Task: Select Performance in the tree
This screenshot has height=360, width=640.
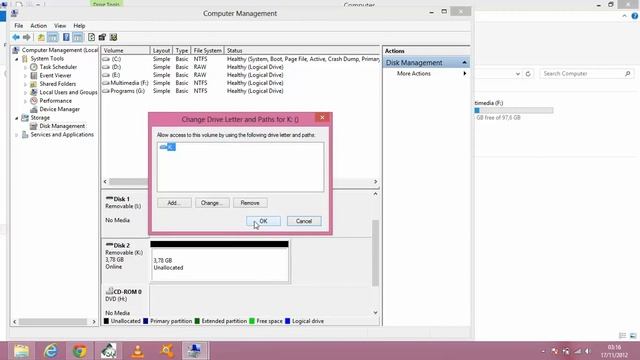Action: 56,101
